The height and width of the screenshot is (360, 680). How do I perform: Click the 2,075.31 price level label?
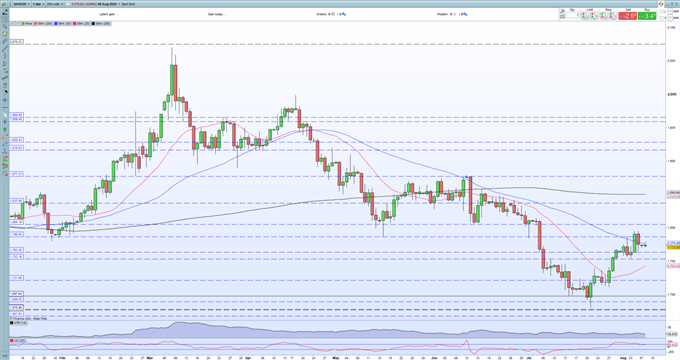point(16,42)
